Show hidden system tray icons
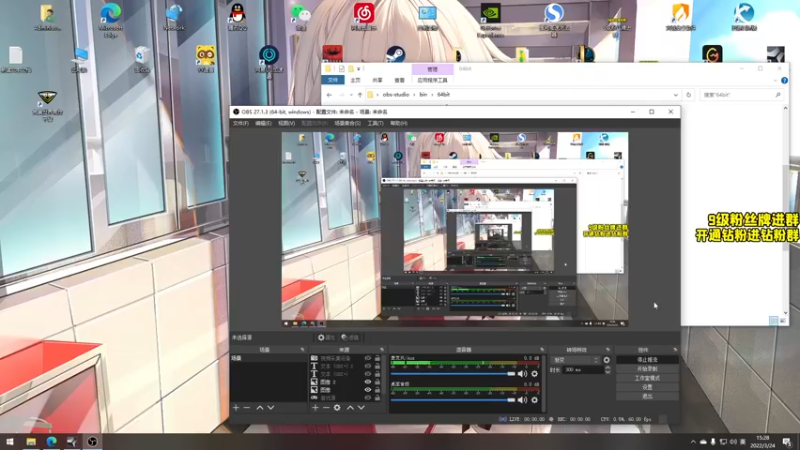The height and width of the screenshot is (450, 800). pos(693,442)
